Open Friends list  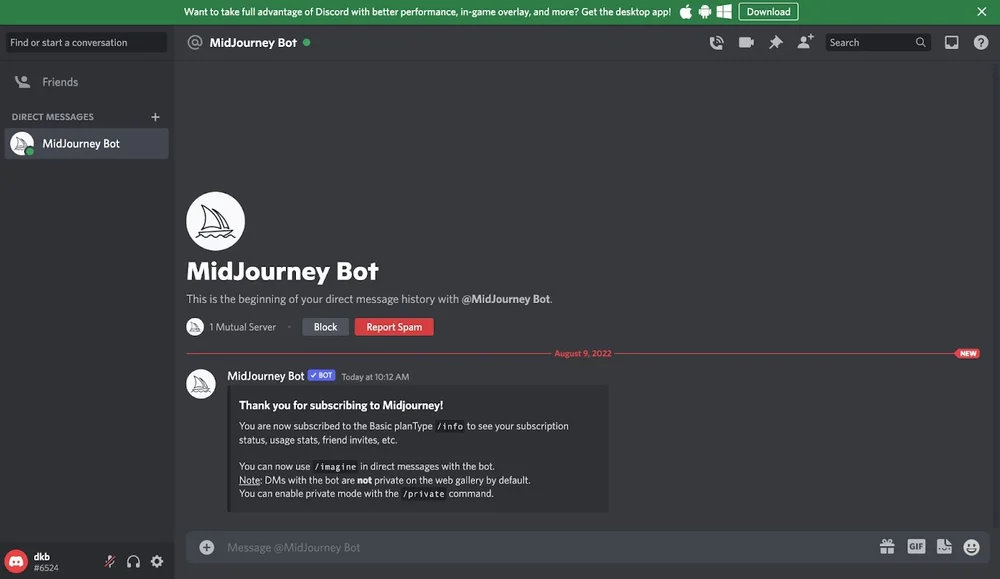point(86,82)
